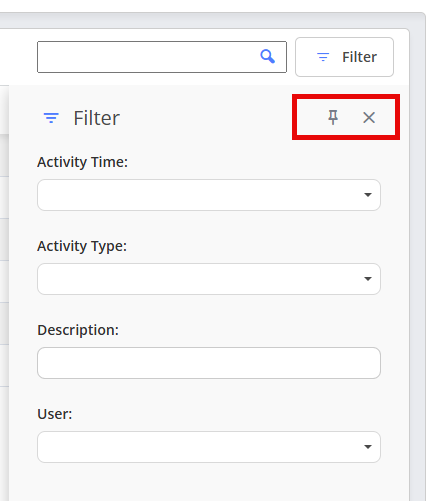The width and height of the screenshot is (429, 501).
Task: Click the Description label
Action: (x=78, y=330)
